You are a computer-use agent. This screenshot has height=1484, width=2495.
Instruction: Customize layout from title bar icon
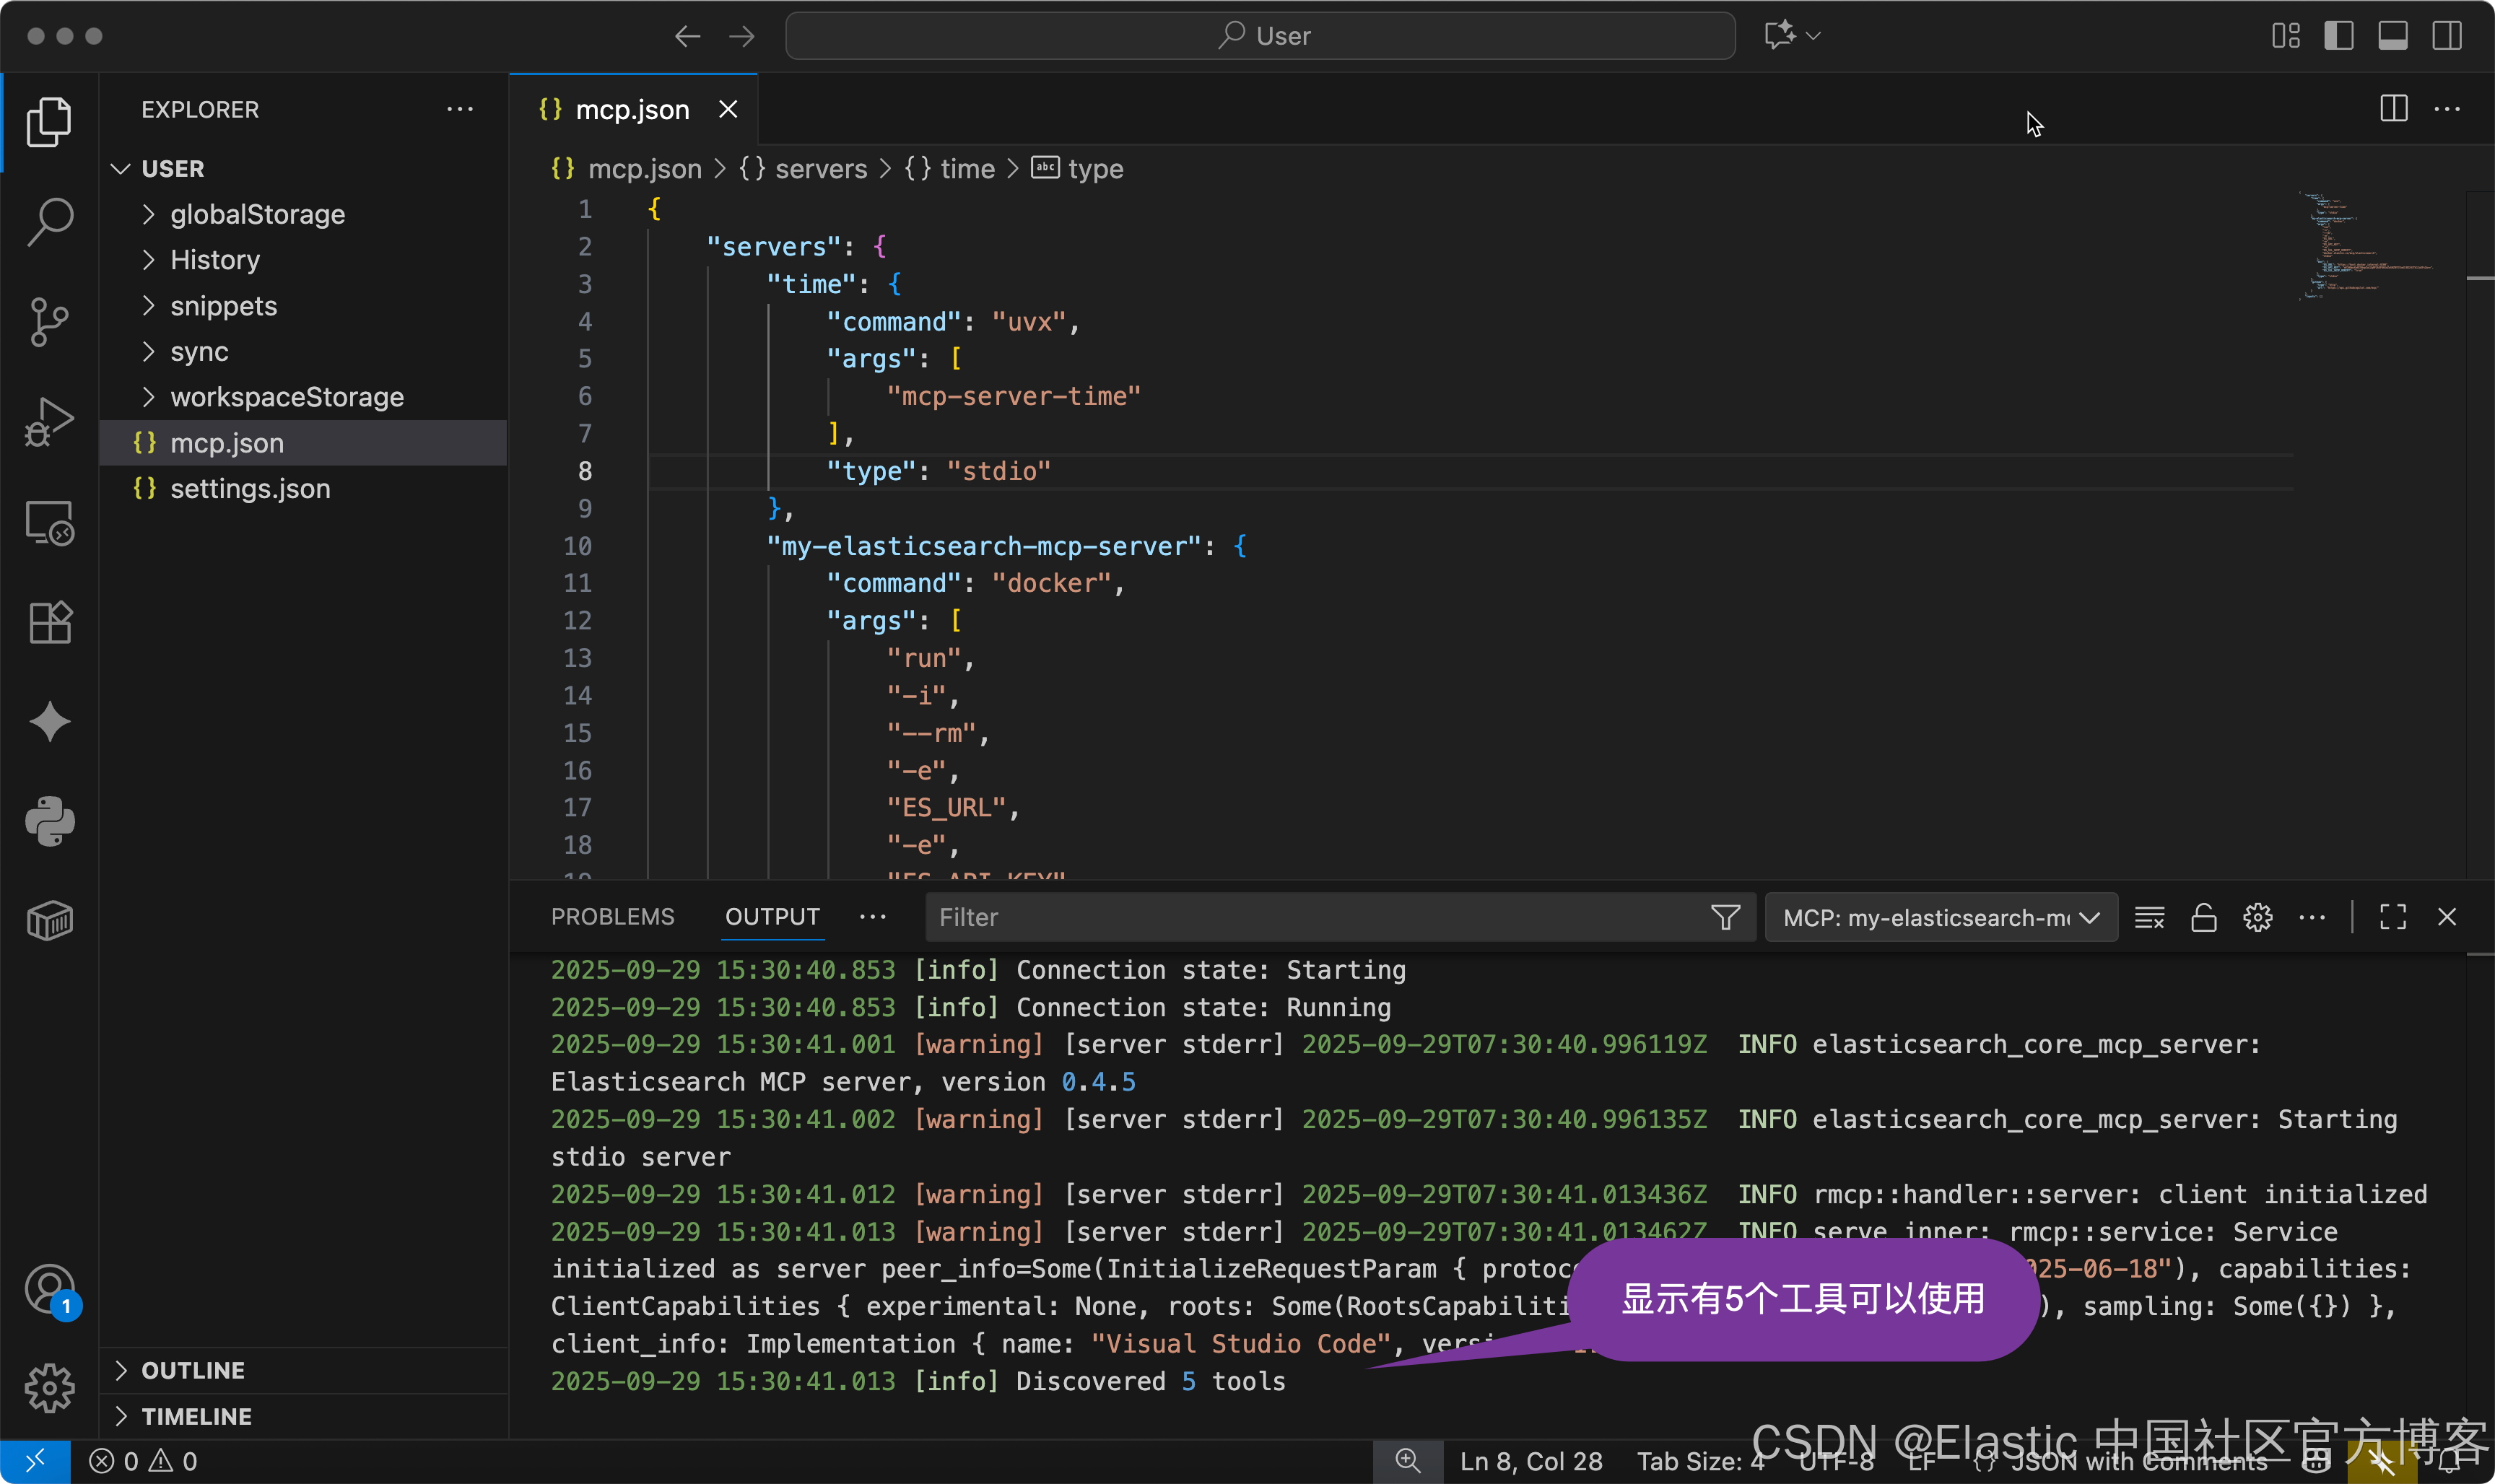2286,36
